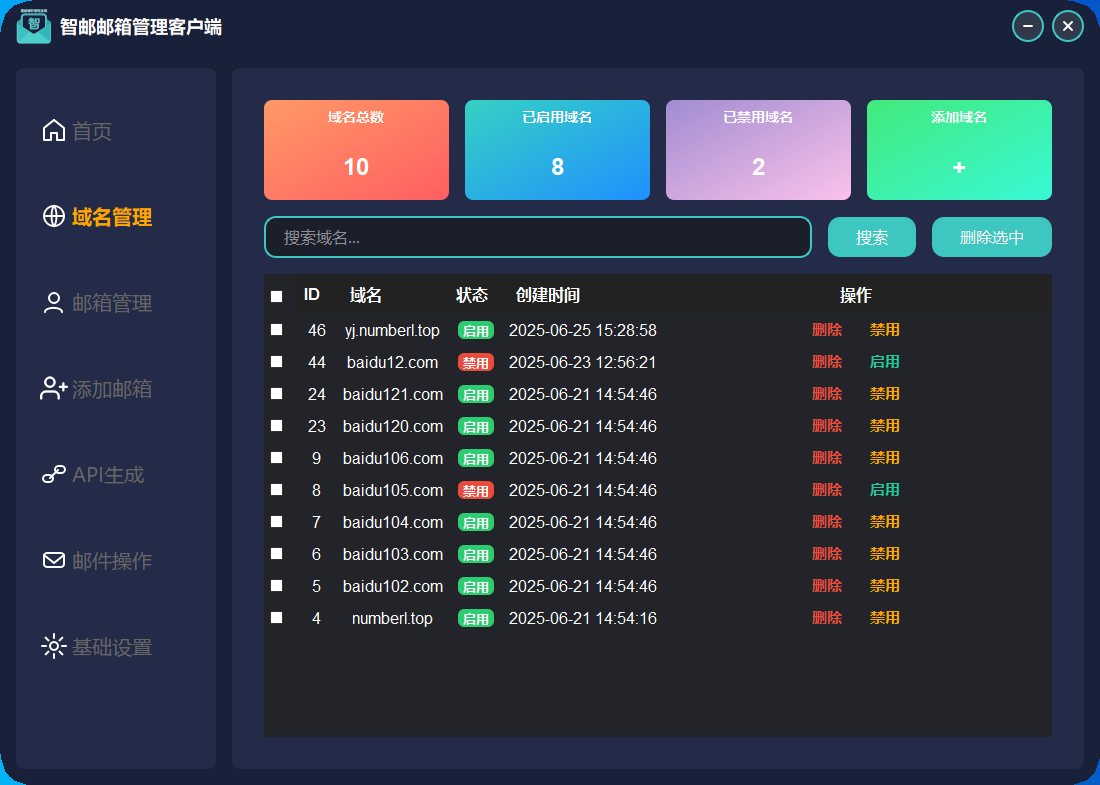Select the checkbox for baidu105.com
The height and width of the screenshot is (785, 1100).
[x=277, y=490]
